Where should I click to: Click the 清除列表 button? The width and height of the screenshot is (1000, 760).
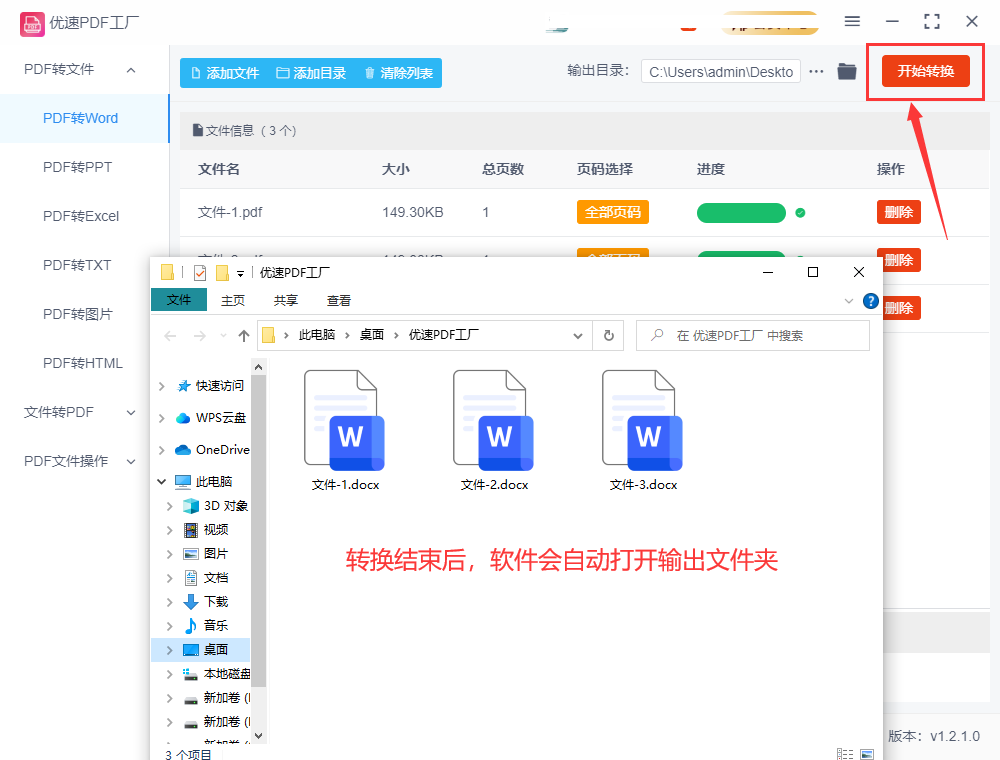click(x=399, y=73)
